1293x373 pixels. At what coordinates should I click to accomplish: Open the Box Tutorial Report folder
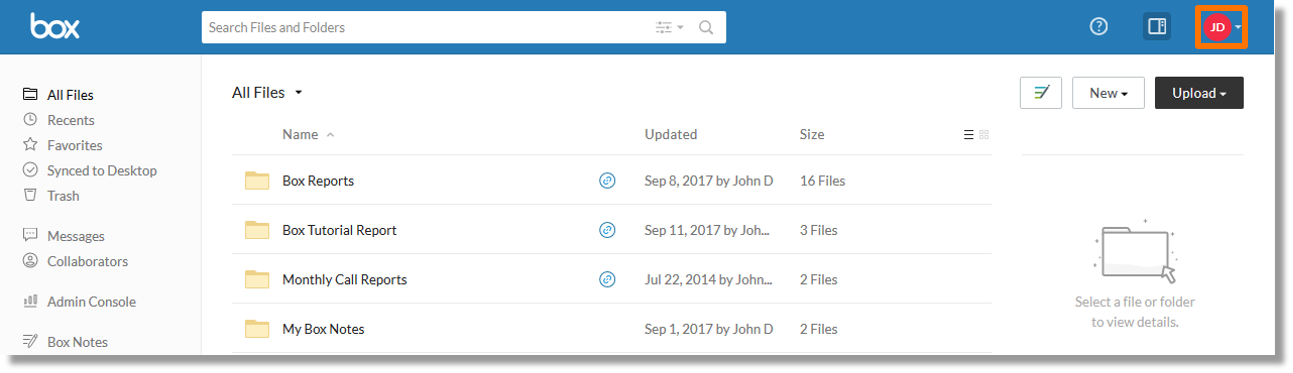pyautogui.click(x=339, y=230)
